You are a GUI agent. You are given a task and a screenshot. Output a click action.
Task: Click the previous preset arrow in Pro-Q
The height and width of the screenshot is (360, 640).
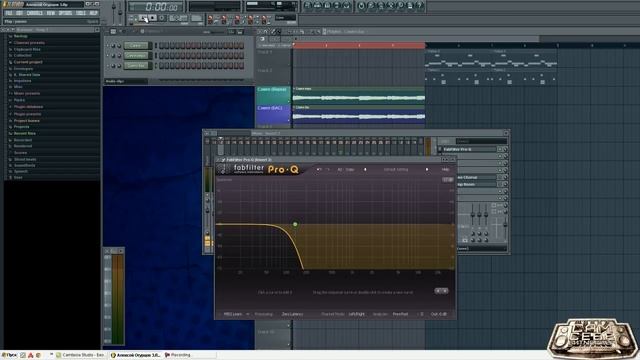tap(365, 169)
